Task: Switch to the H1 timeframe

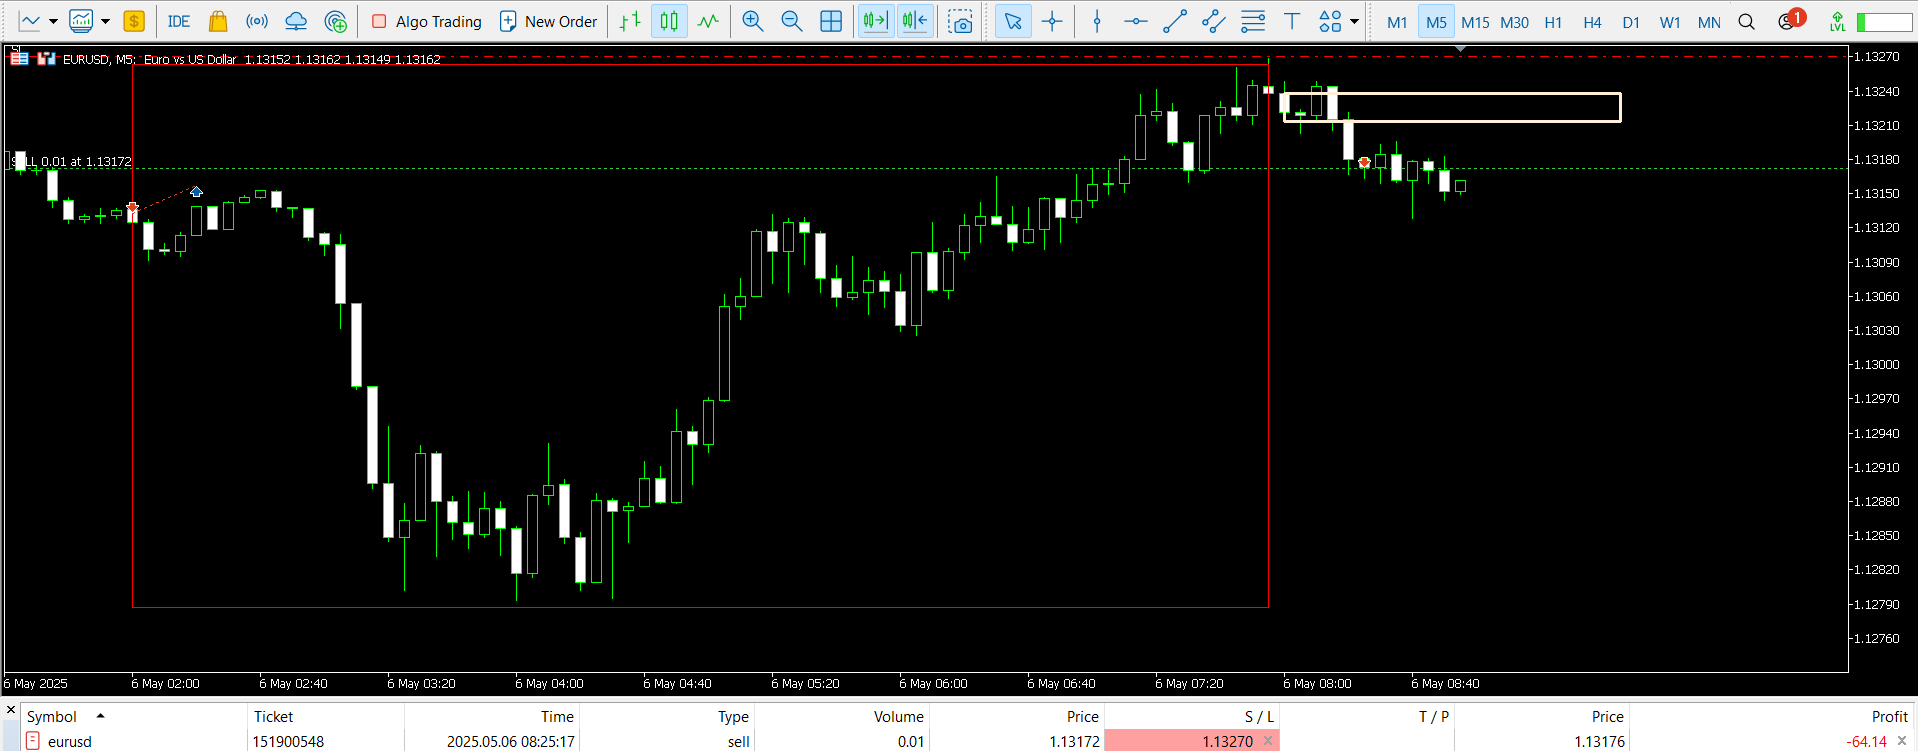Action: pos(1553,22)
